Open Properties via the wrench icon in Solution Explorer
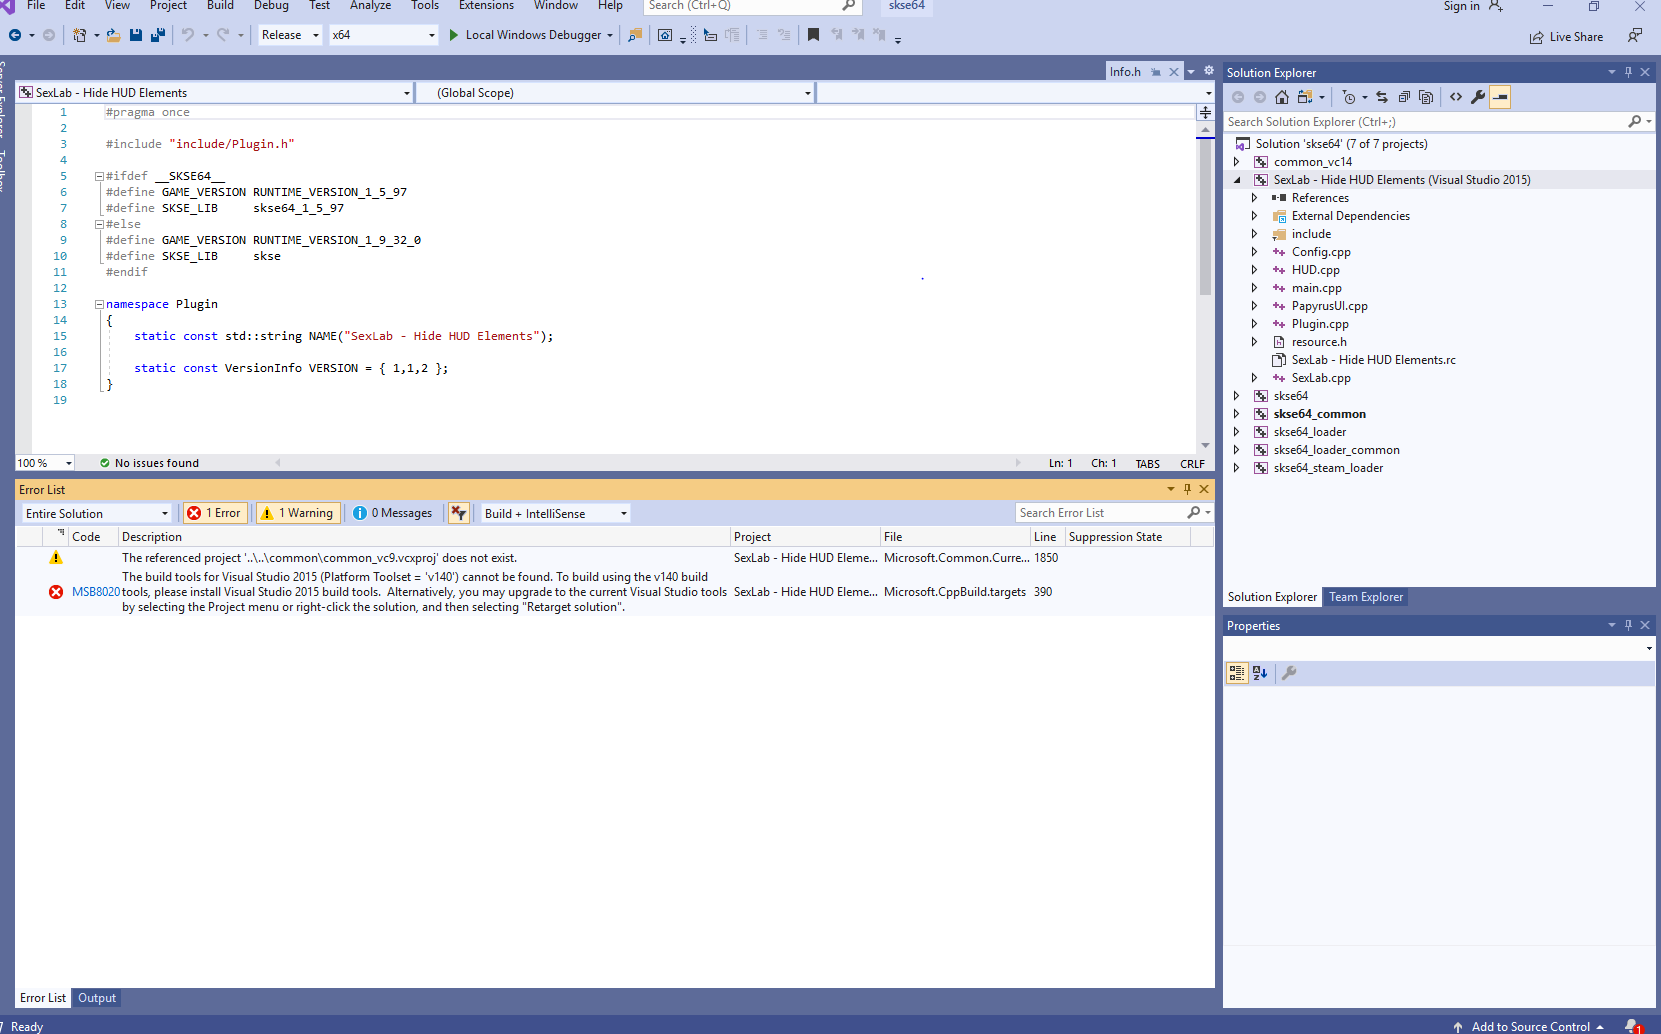The width and height of the screenshot is (1661, 1034). pyautogui.click(x=1478, y=97)
